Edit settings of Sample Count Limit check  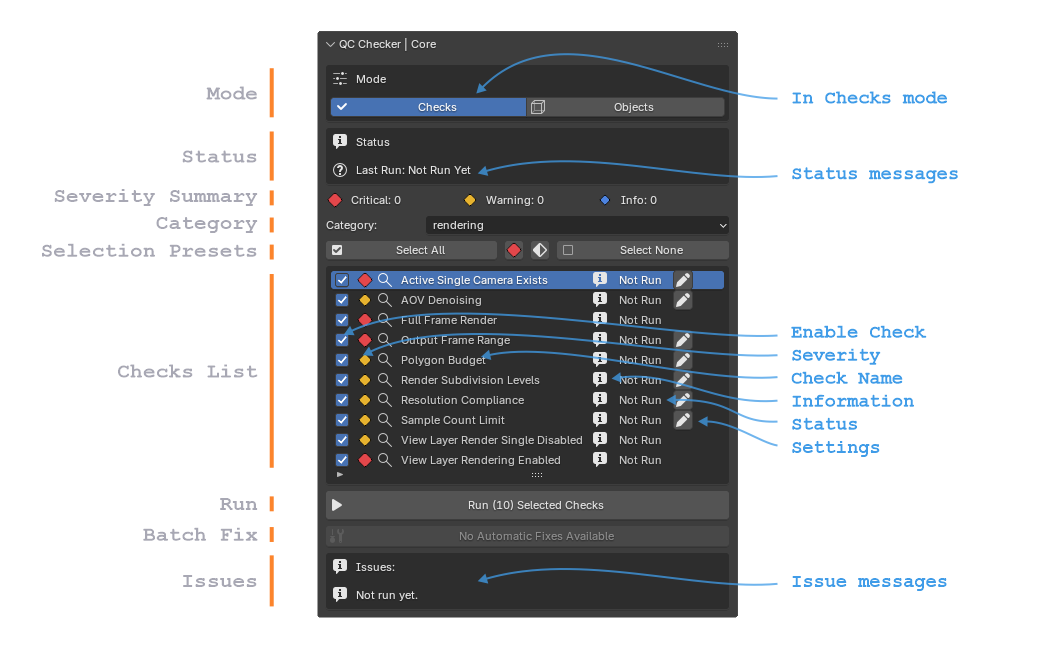tap(683, 420)
